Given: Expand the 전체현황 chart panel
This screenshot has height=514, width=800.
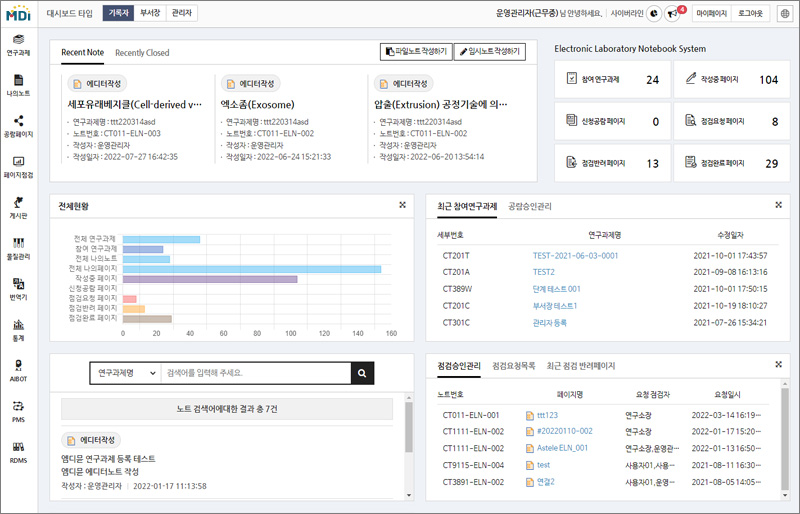Looking at the screenshot, I should [402, 205].
